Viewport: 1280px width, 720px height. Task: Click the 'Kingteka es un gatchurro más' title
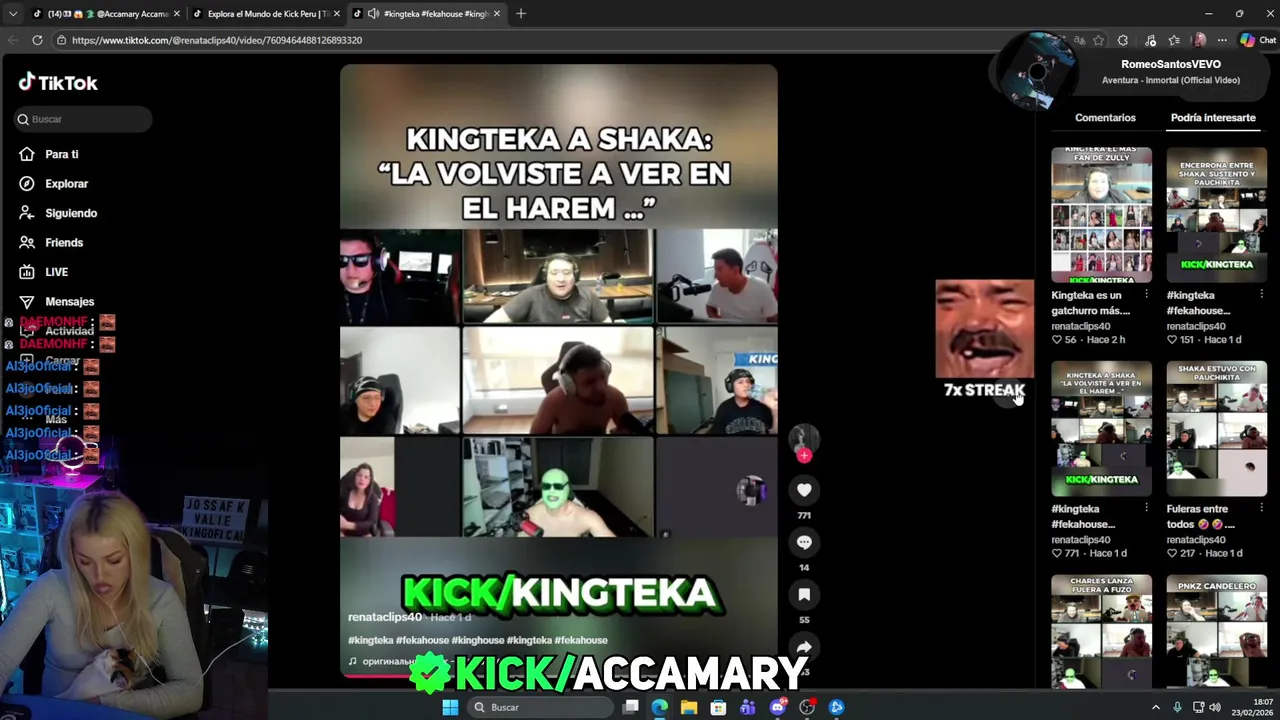click(1090, 303)
